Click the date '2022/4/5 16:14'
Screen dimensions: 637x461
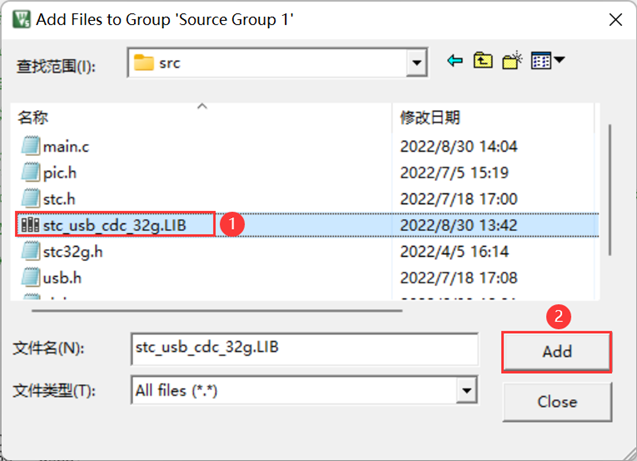[x=454, y=251]
